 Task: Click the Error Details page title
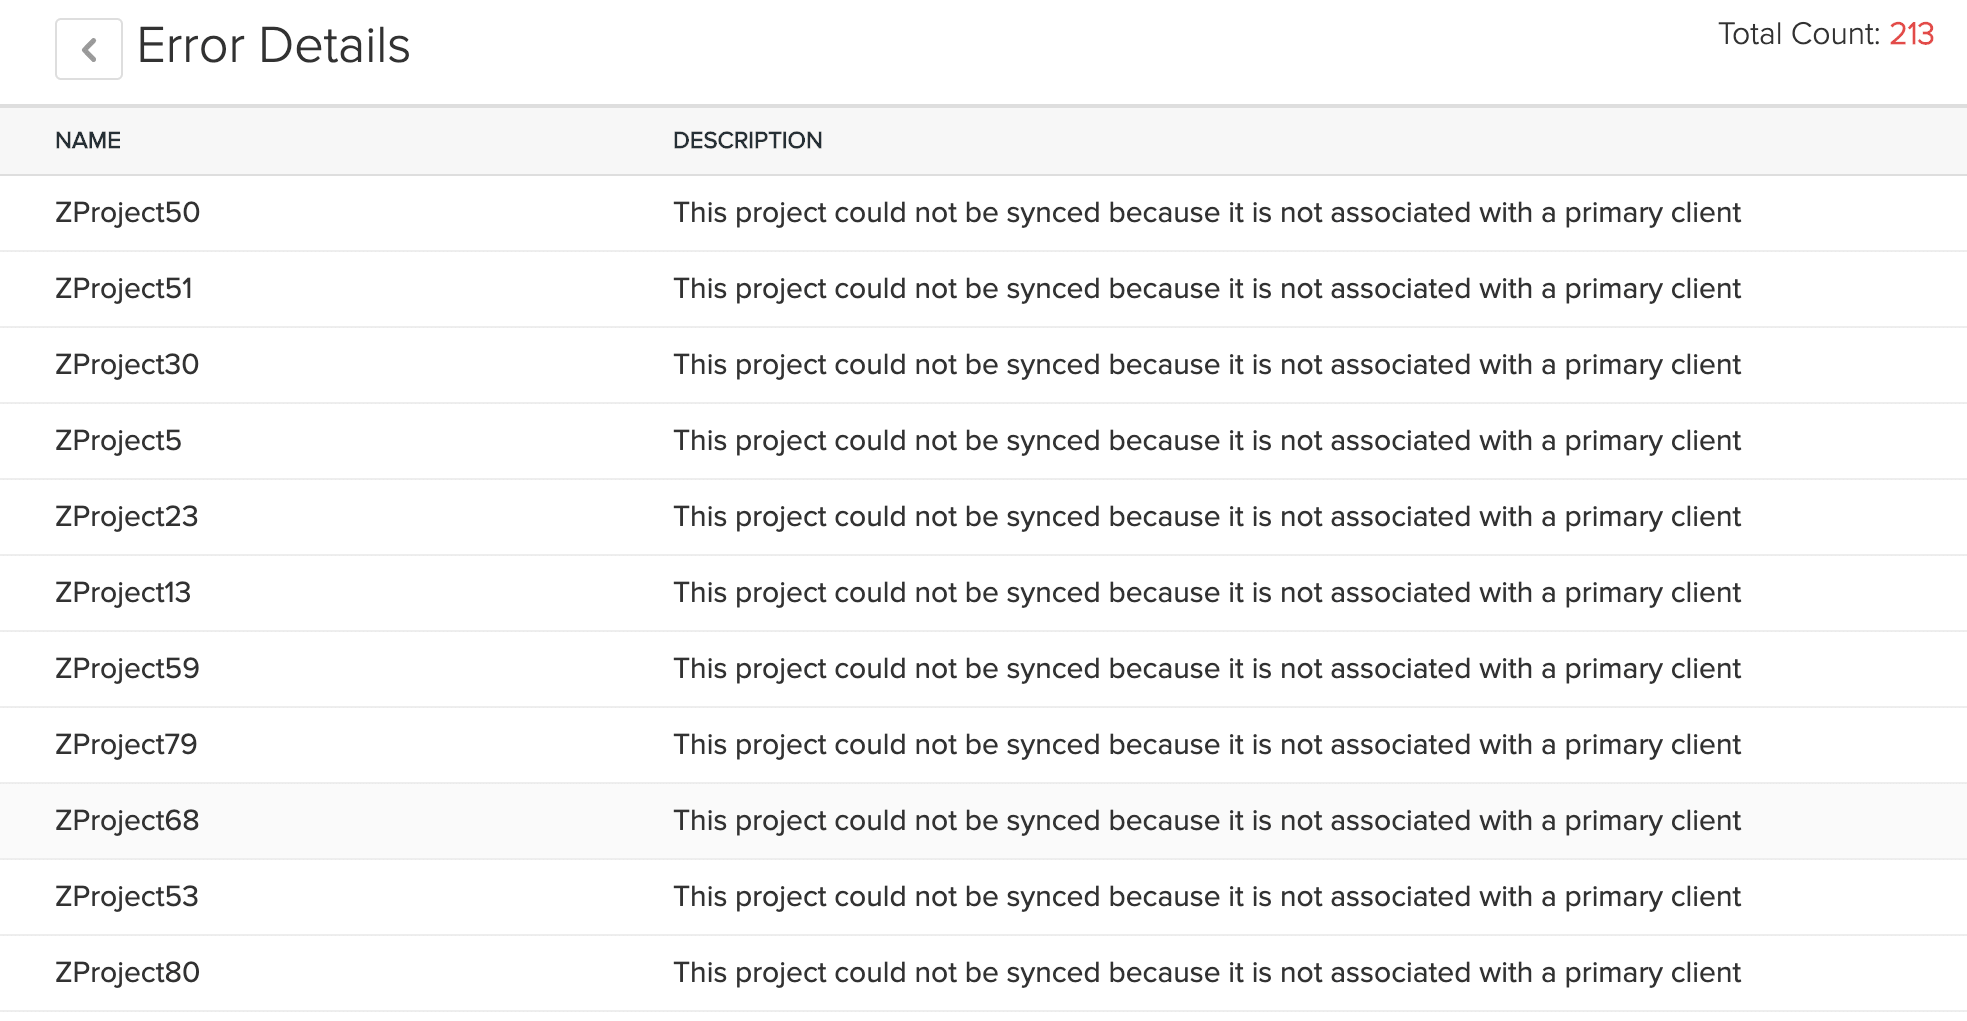[x=273, y=46]
